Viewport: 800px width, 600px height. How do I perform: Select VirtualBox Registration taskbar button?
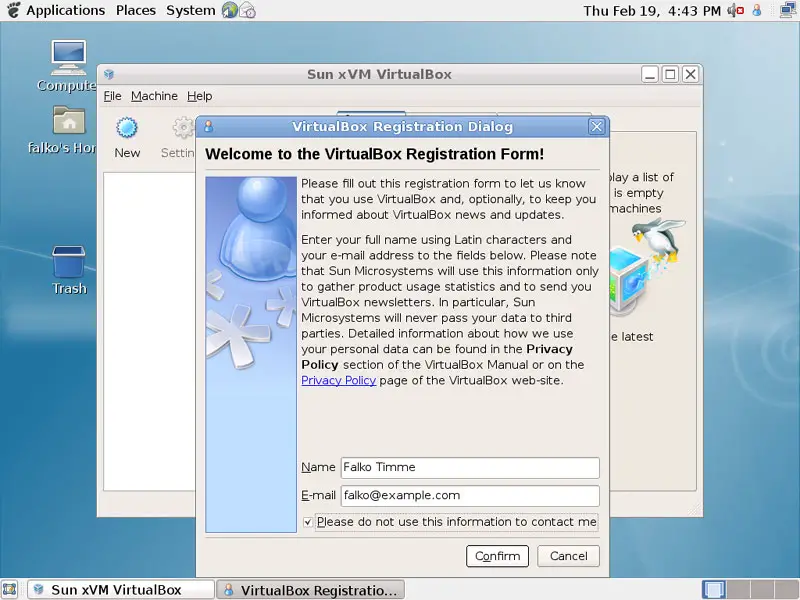311,590
